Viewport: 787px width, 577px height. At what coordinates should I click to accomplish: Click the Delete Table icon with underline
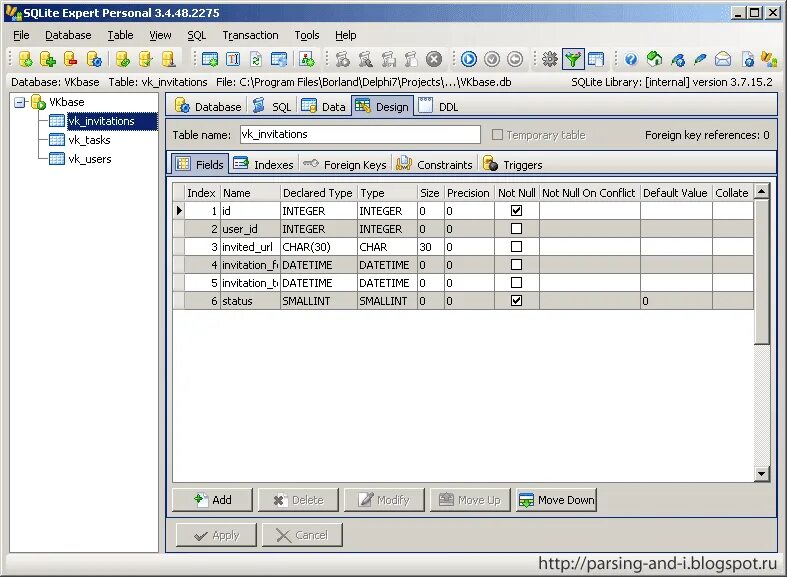point(168,59)
